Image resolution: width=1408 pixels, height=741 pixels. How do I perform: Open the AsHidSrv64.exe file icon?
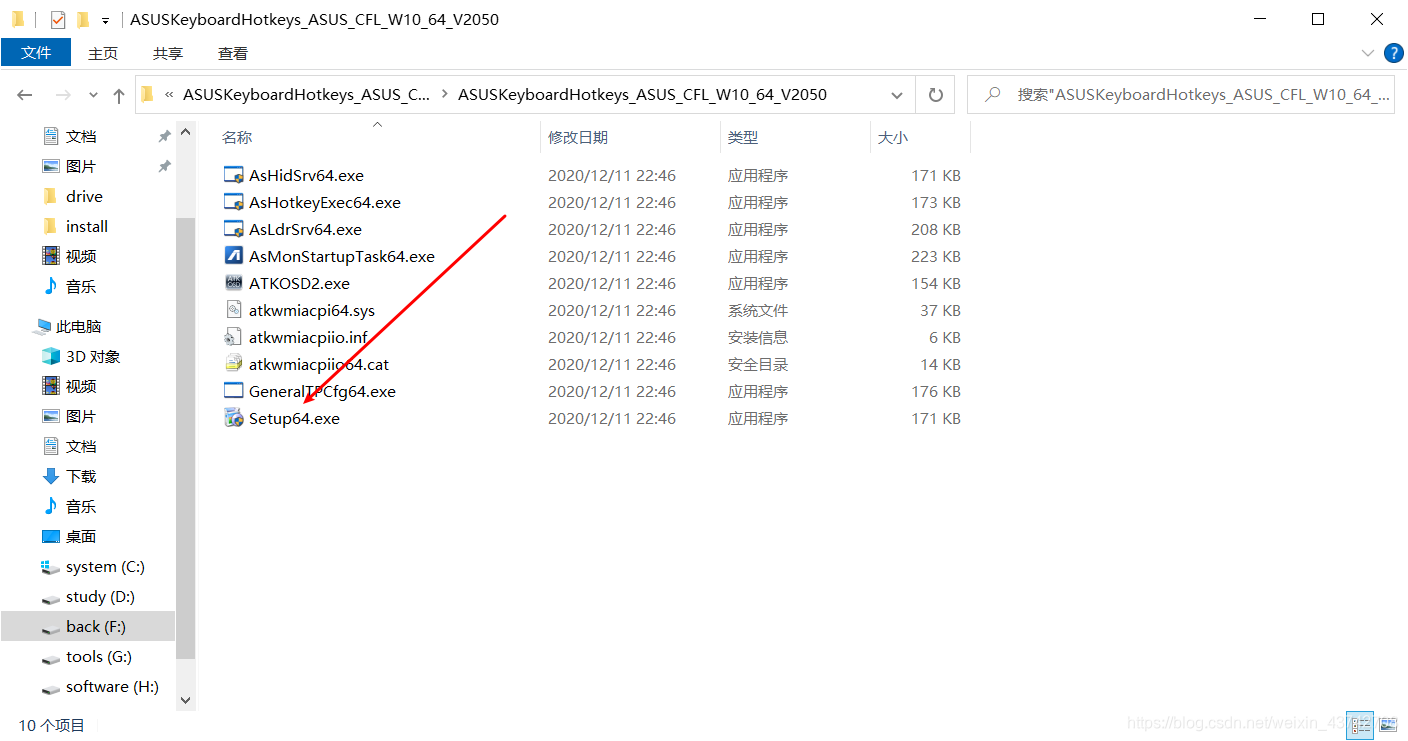(234, 175)
